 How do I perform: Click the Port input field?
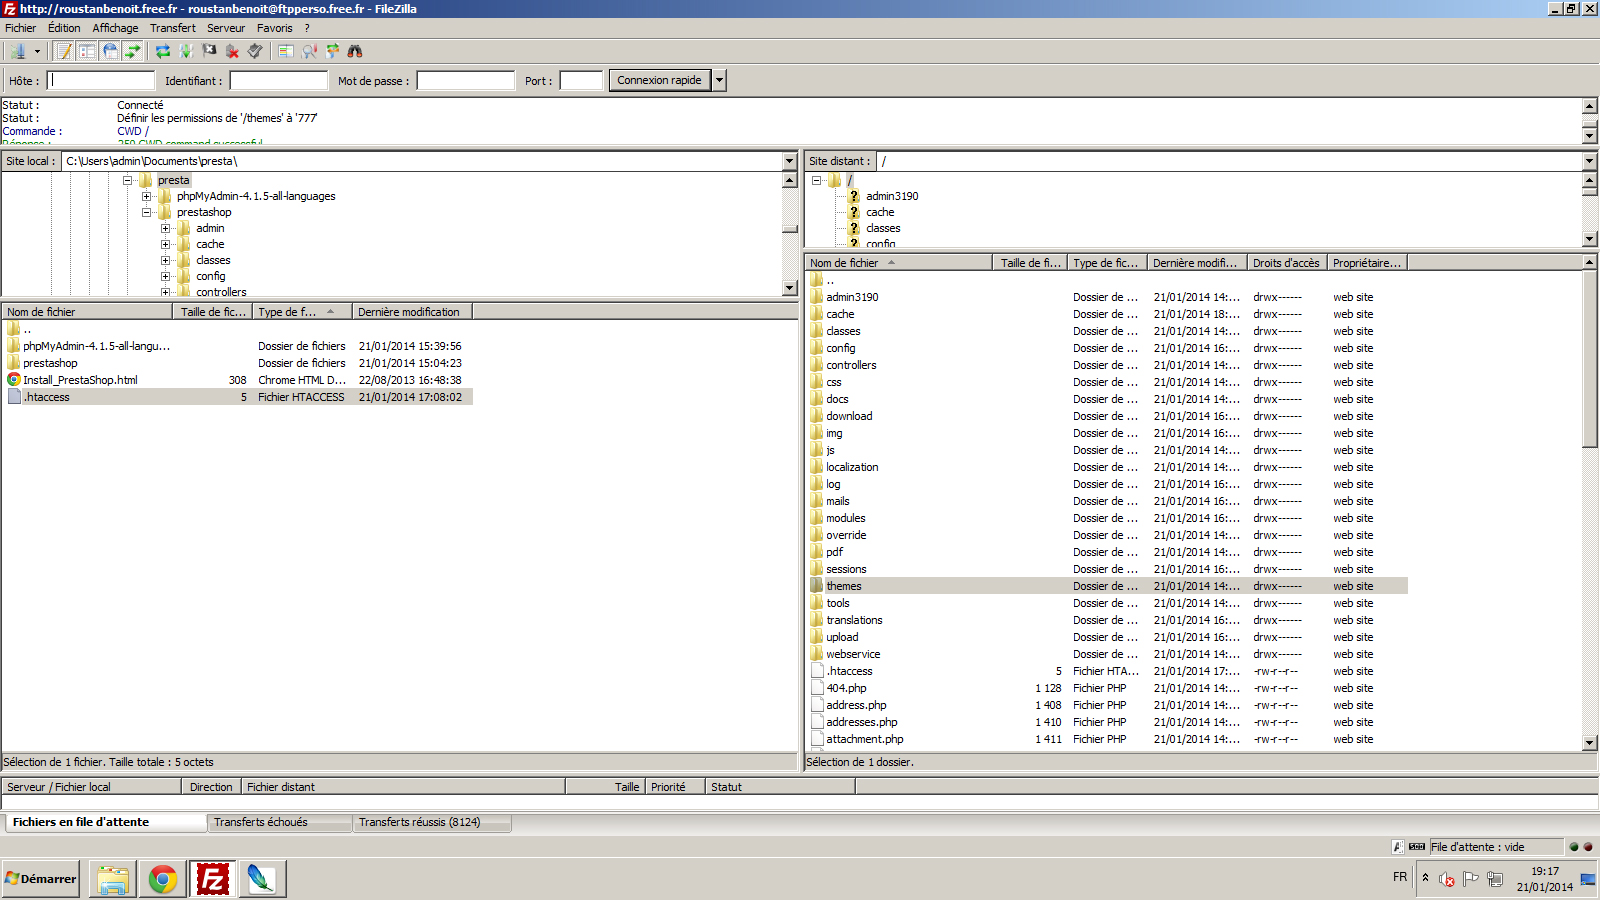pyautogui.click(x=581, y=81)
